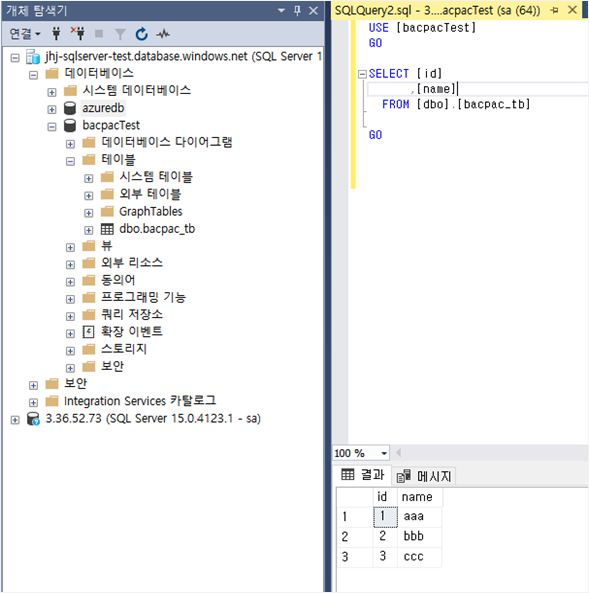The width and height of the screenshot is (589, 593).
Task: Expand the 시스템 데이터베이스 folder
Action: 52,92
